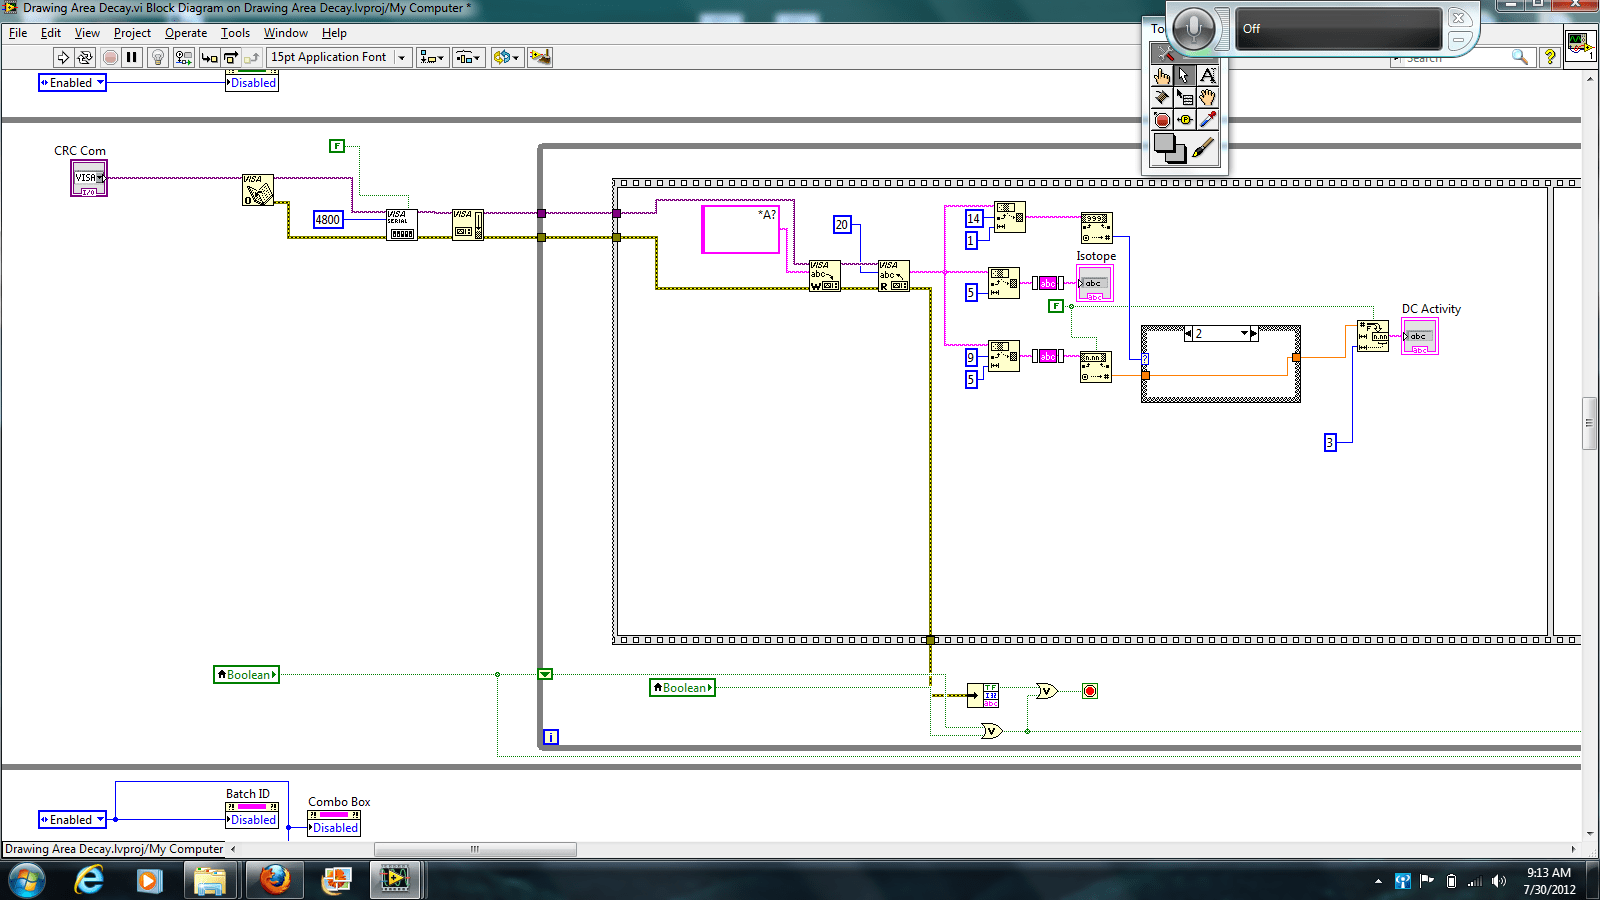The width and height of the screenshot is (1600, 900).
Task: Click the Step Out button
Action: [252, 58]
